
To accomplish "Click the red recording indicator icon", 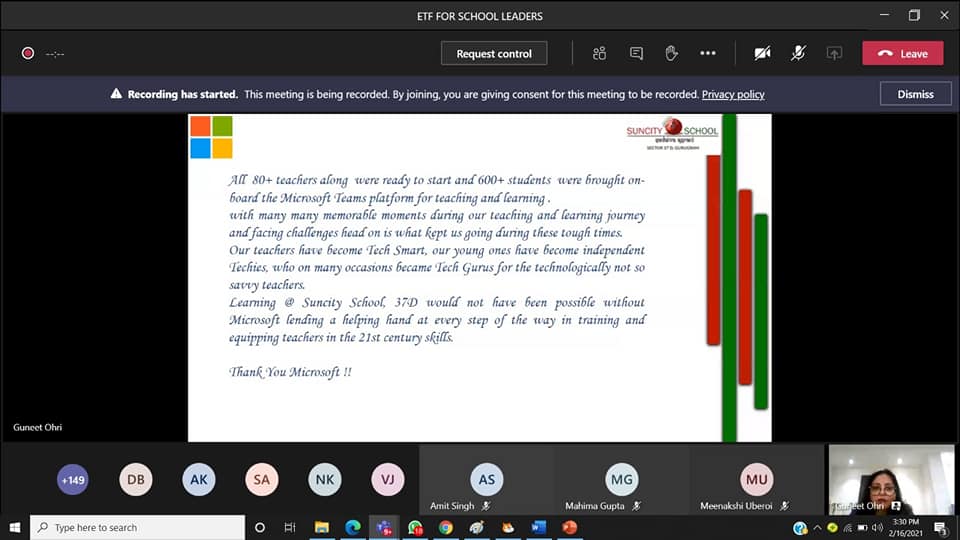I will coord(28,53).
